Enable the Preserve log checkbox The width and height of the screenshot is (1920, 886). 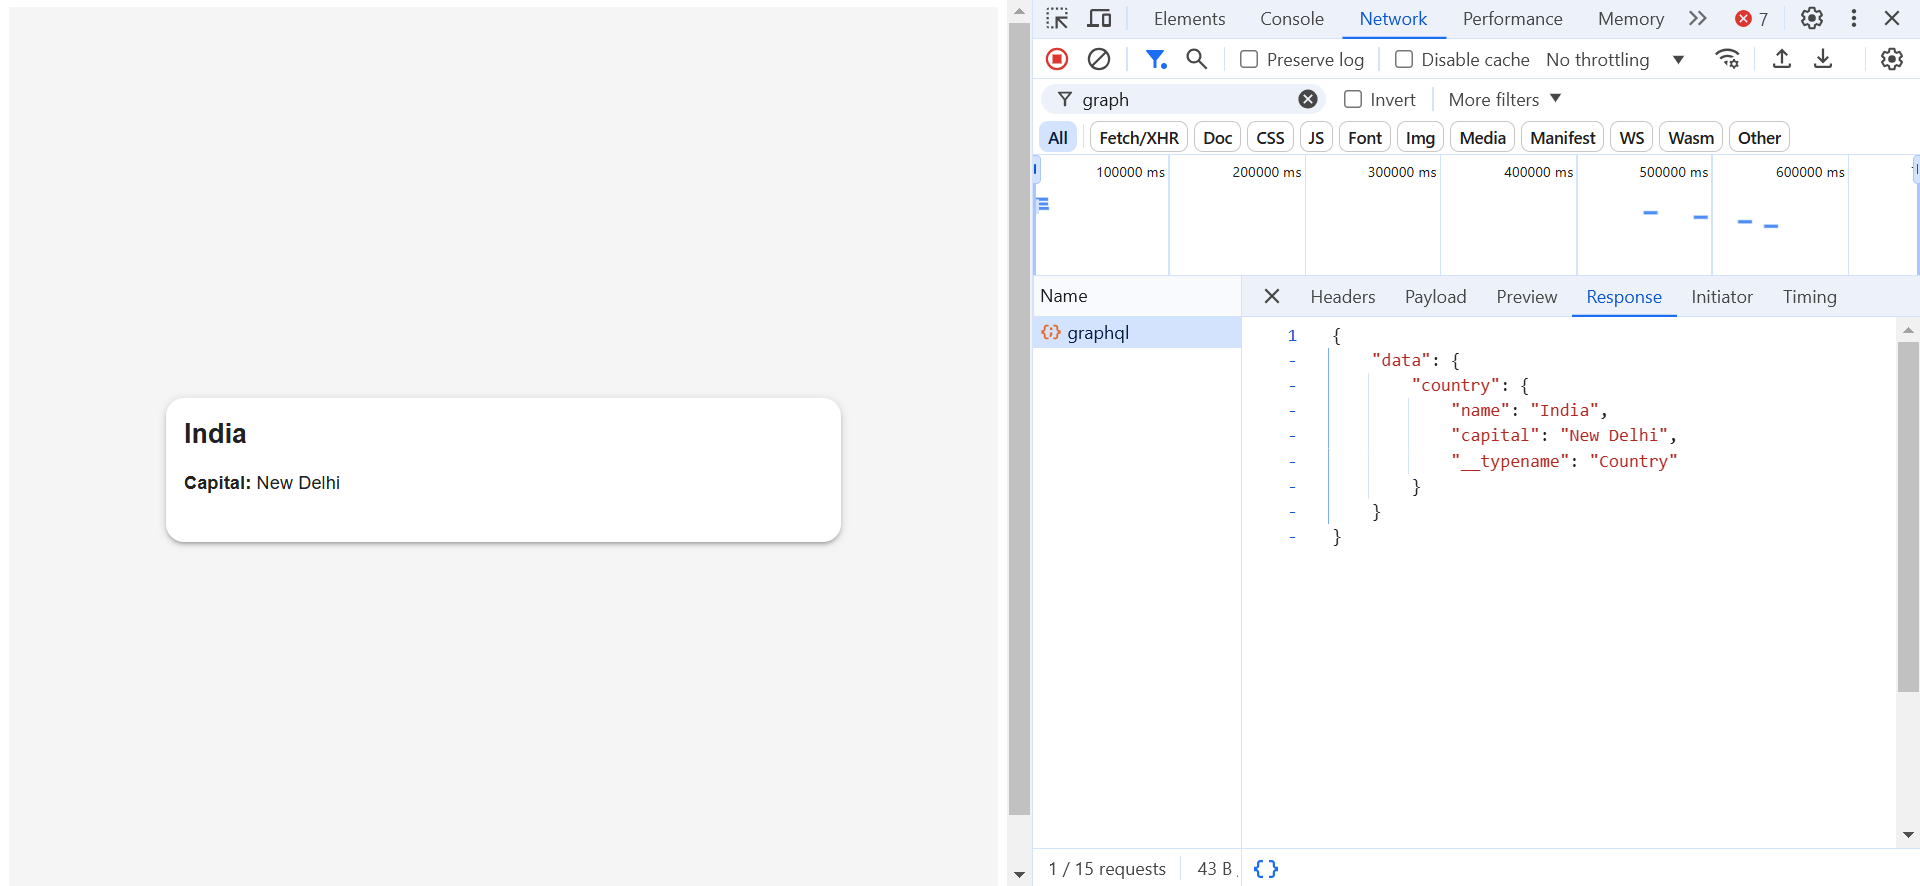point(1249,59)
